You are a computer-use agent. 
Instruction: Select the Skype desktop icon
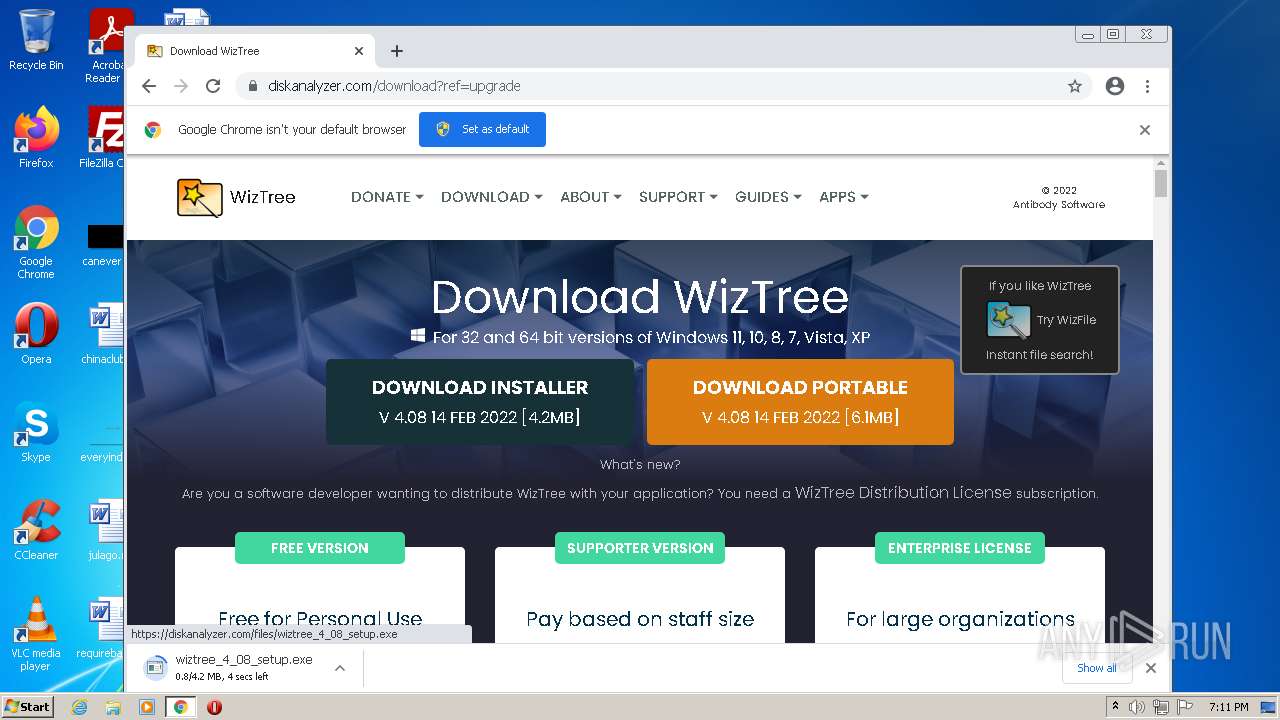click(x=36, y=432)
